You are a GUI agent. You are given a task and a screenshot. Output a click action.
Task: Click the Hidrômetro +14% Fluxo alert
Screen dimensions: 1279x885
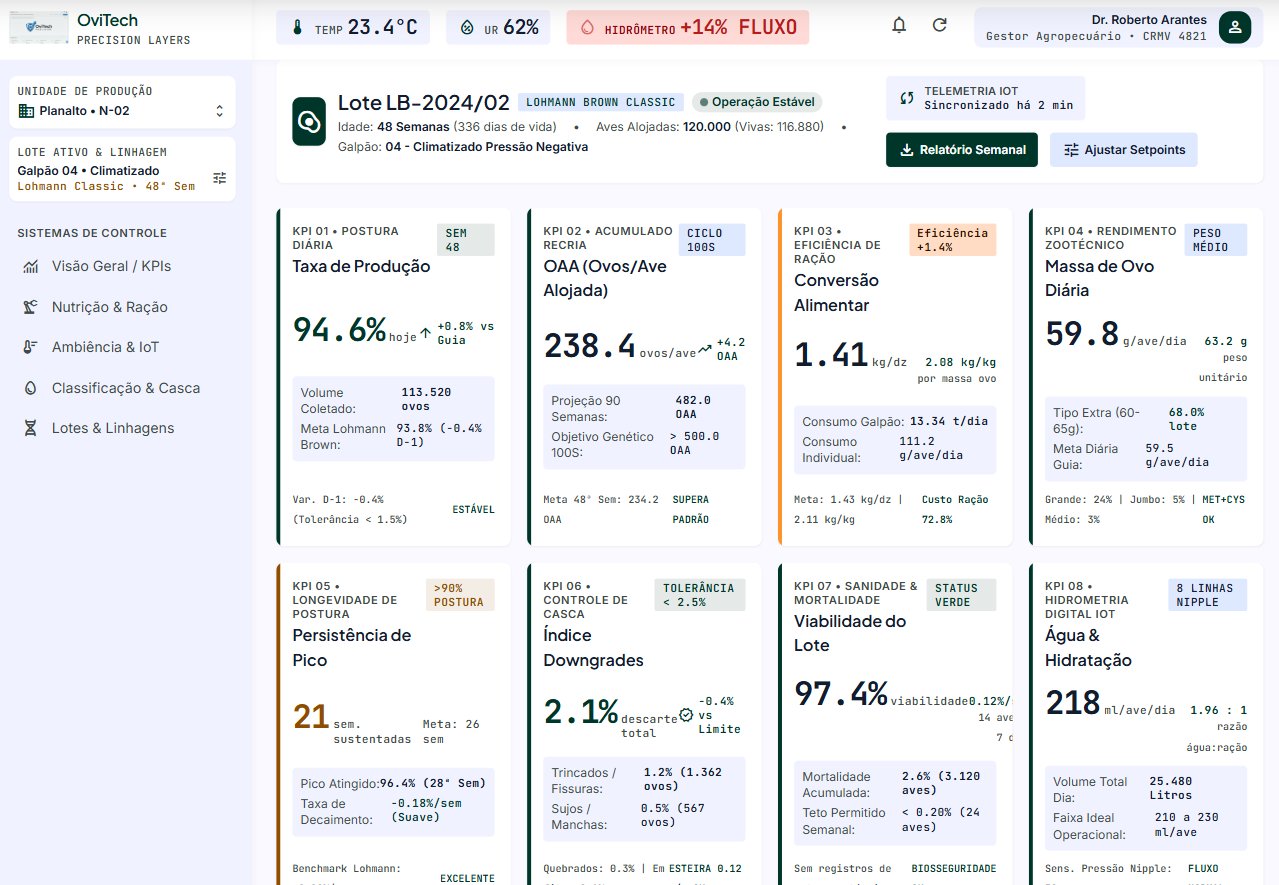(688, 27)
